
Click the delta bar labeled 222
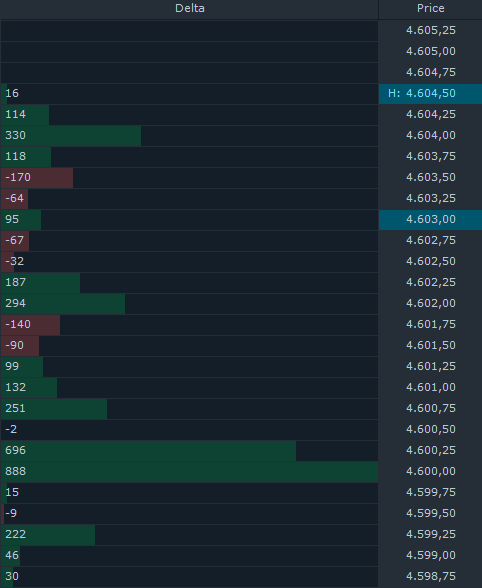pyautogui.click(x=48, y=534)
